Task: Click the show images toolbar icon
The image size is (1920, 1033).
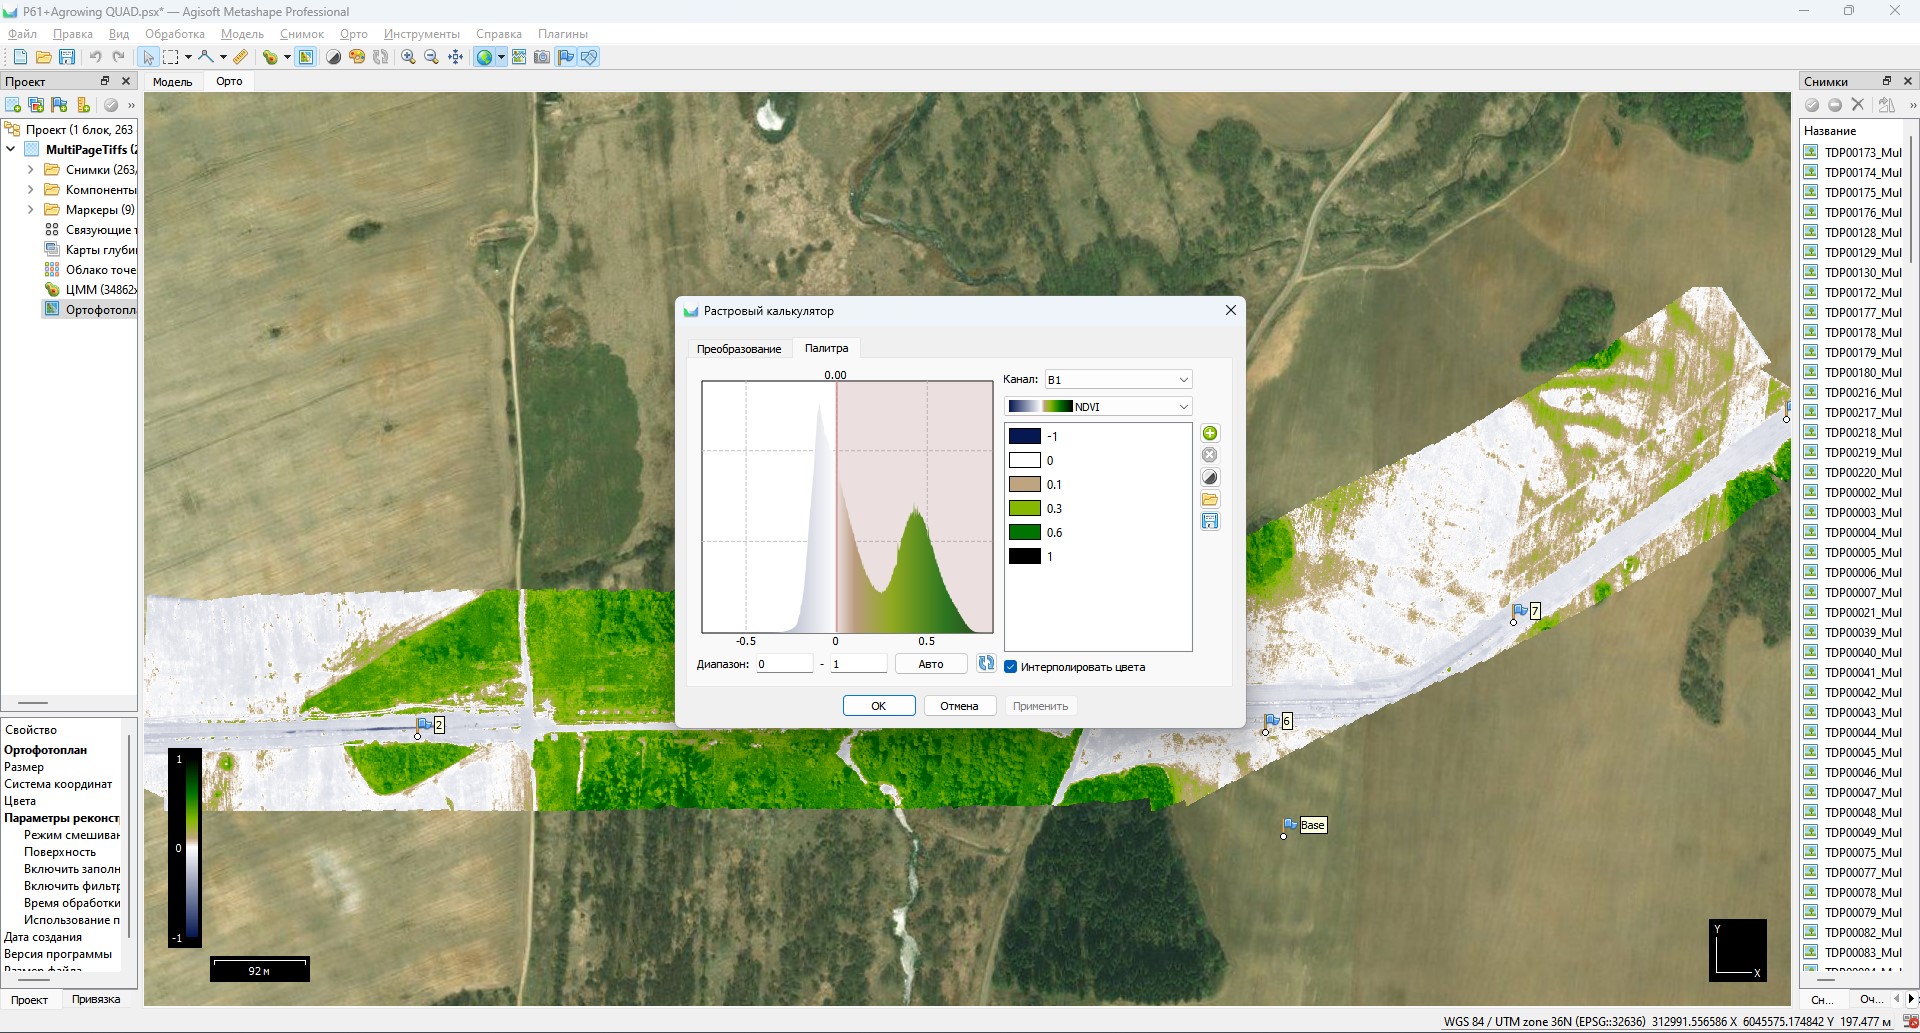Action: [x=519, y=57]
